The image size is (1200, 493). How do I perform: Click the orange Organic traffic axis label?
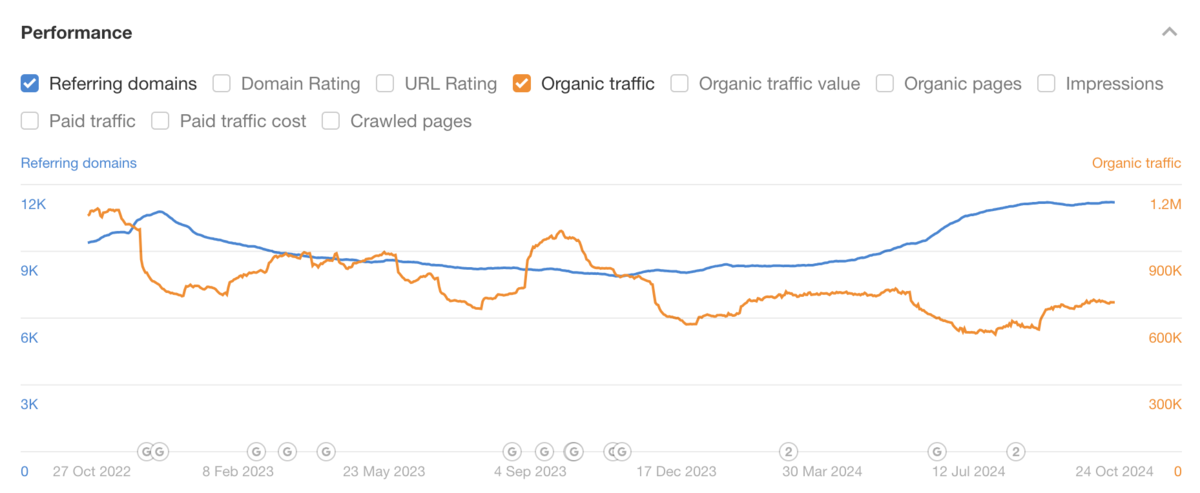coord(1136,163)
